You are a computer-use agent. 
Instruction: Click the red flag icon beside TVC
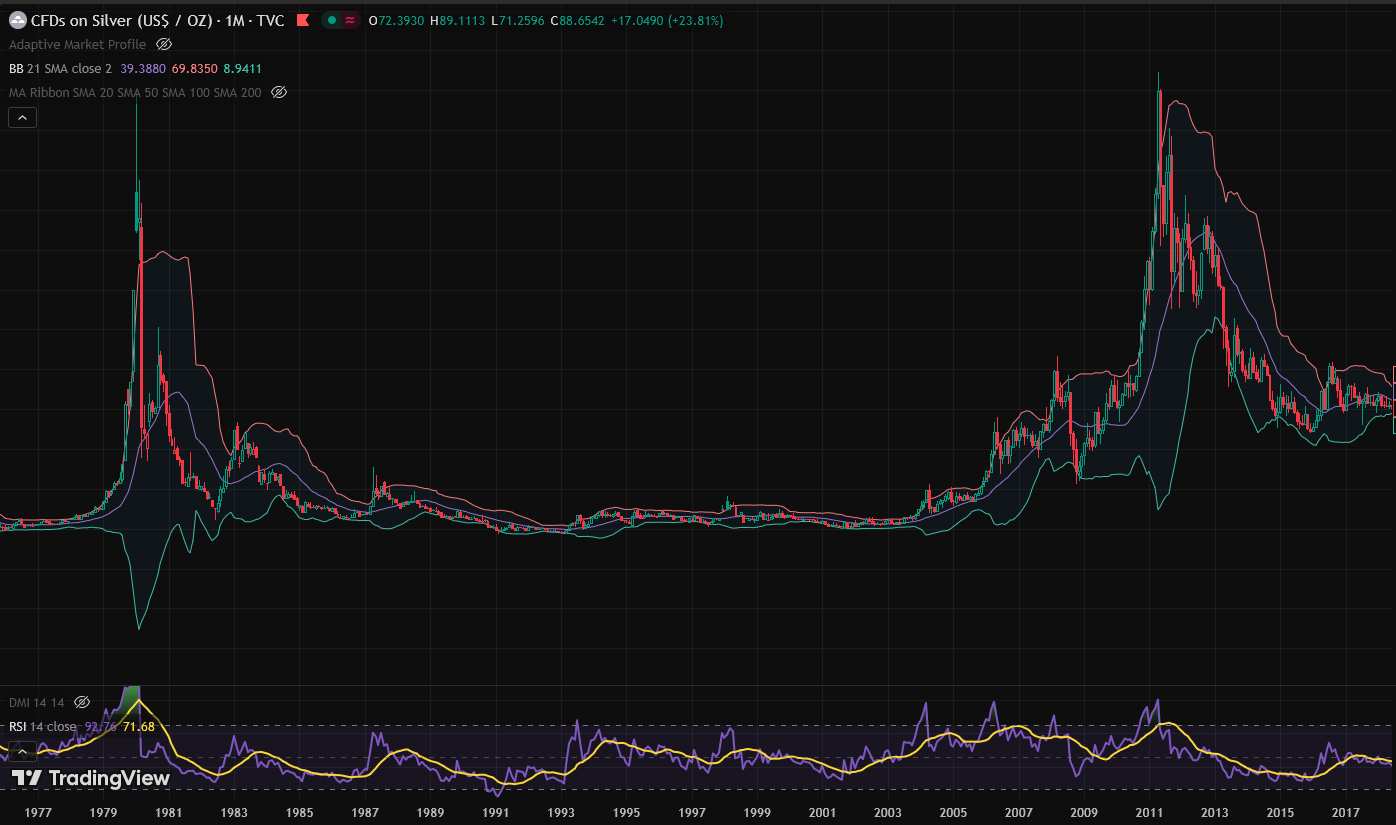click(303, 20)
